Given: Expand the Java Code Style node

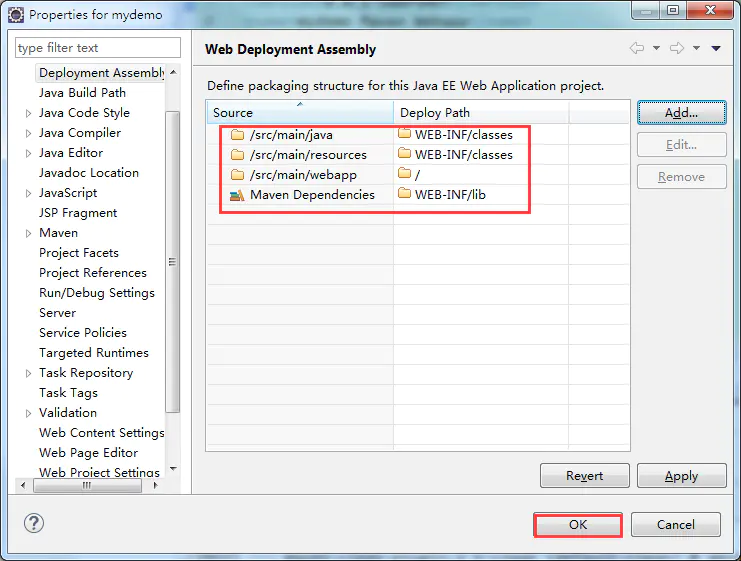Looking at the screenshot, I should pyautogui.click(x=28, y=113).
